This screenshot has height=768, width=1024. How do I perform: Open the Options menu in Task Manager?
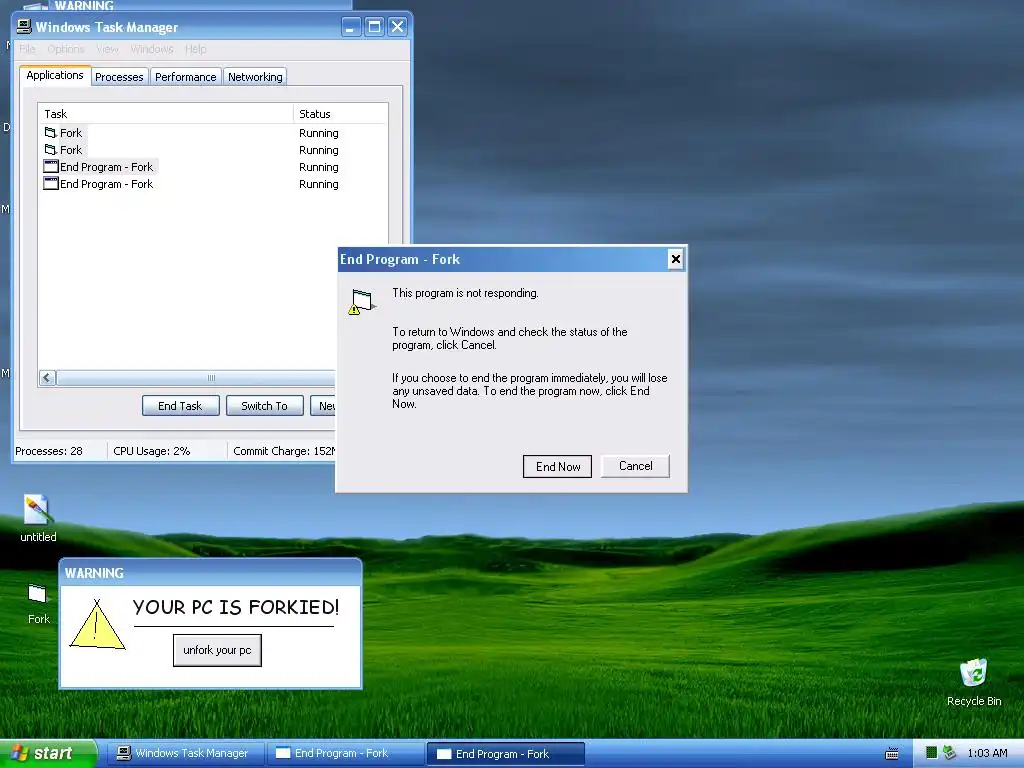click(65, 49)
